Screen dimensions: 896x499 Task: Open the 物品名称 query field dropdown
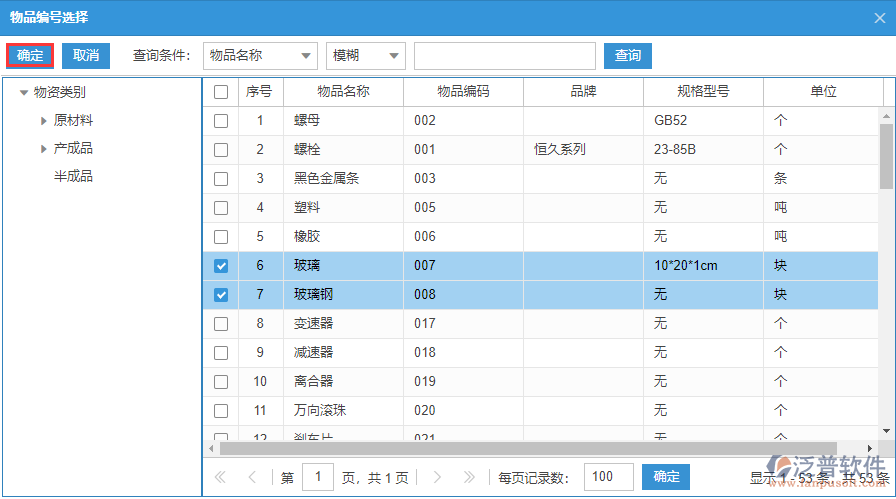coord(260,56)
